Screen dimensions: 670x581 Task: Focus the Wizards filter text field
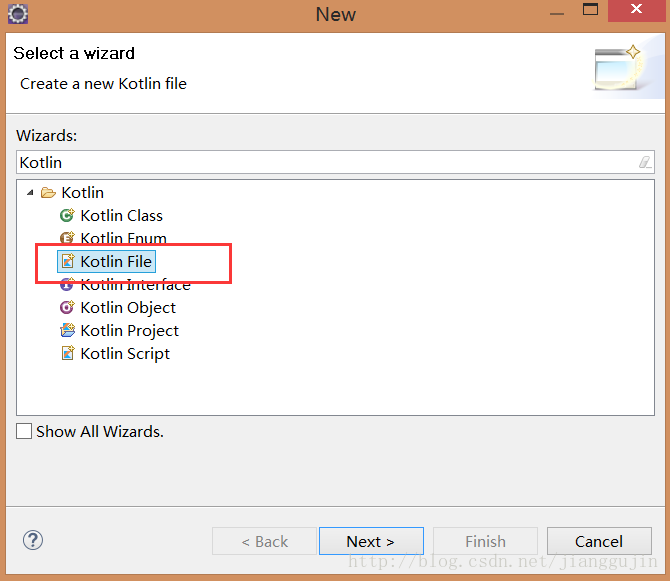coord(335,162)
